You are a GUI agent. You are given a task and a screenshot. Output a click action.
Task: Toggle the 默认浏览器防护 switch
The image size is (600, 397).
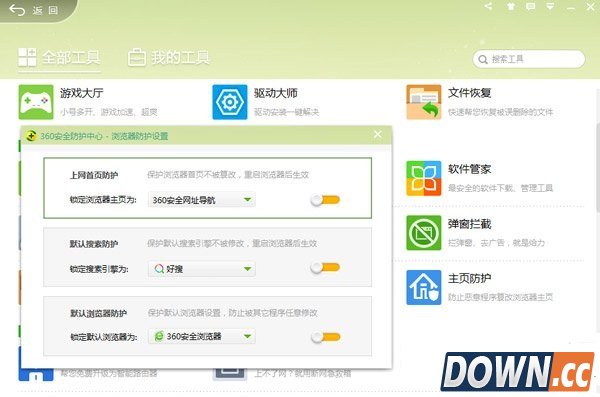click(x=325, y=337)
